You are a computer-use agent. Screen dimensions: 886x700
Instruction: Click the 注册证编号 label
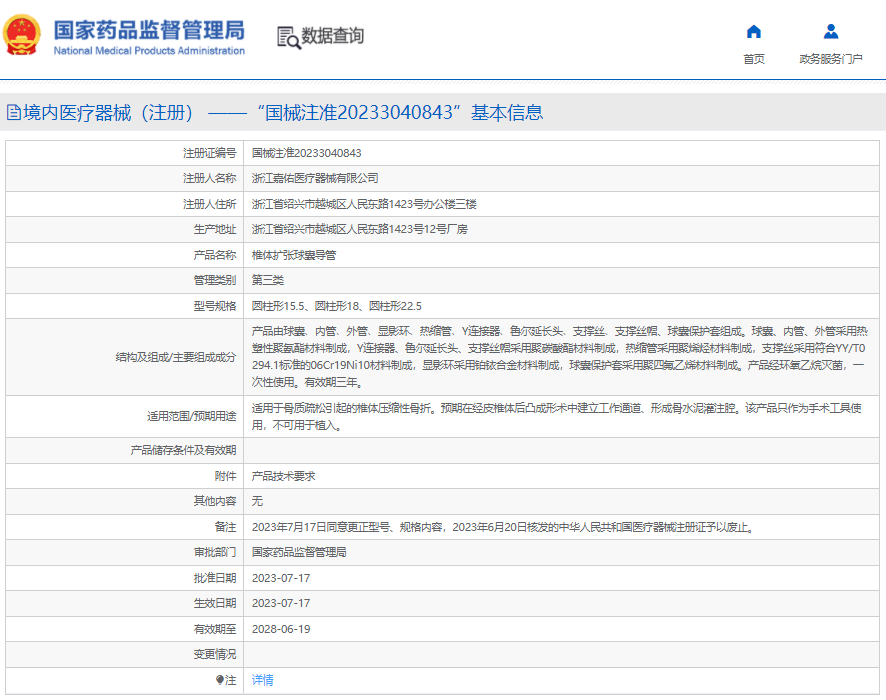coord(210,153)
